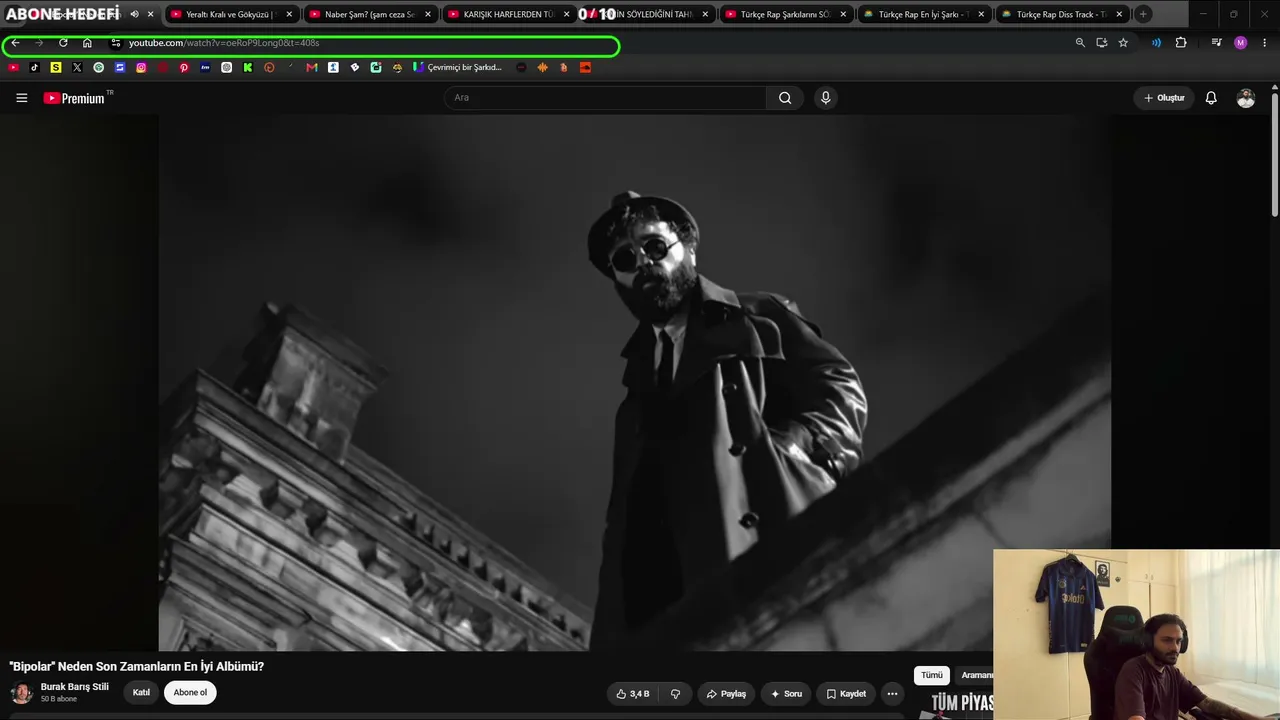Click the Katıl join button
1280x720 pixels.
pos(141,693)
